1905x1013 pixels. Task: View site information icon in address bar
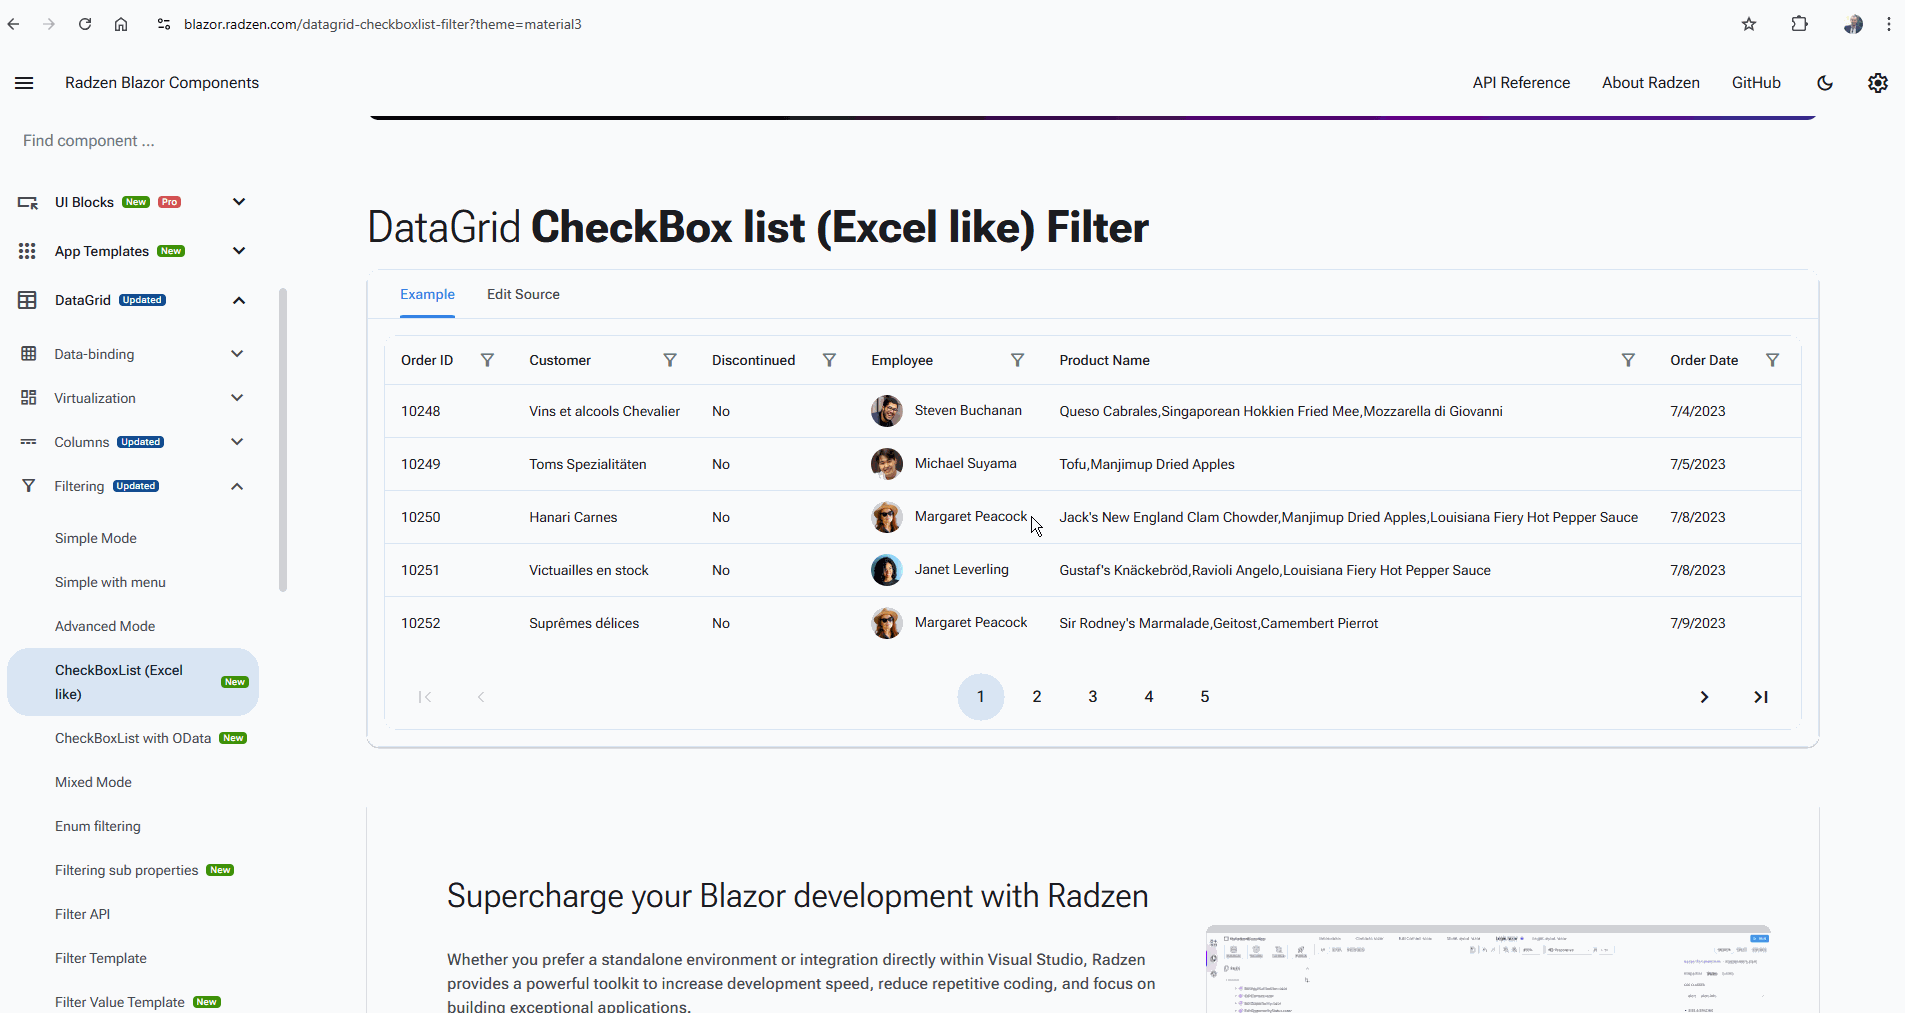164,24
